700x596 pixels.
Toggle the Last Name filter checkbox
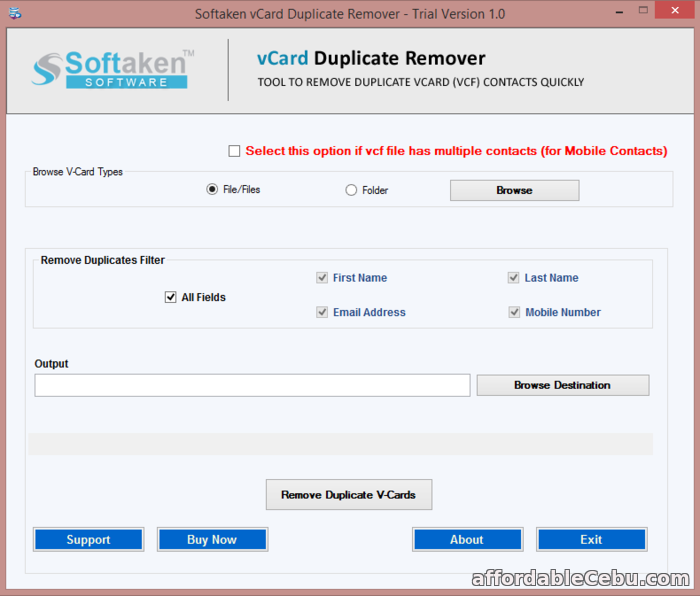click(513, 278)
